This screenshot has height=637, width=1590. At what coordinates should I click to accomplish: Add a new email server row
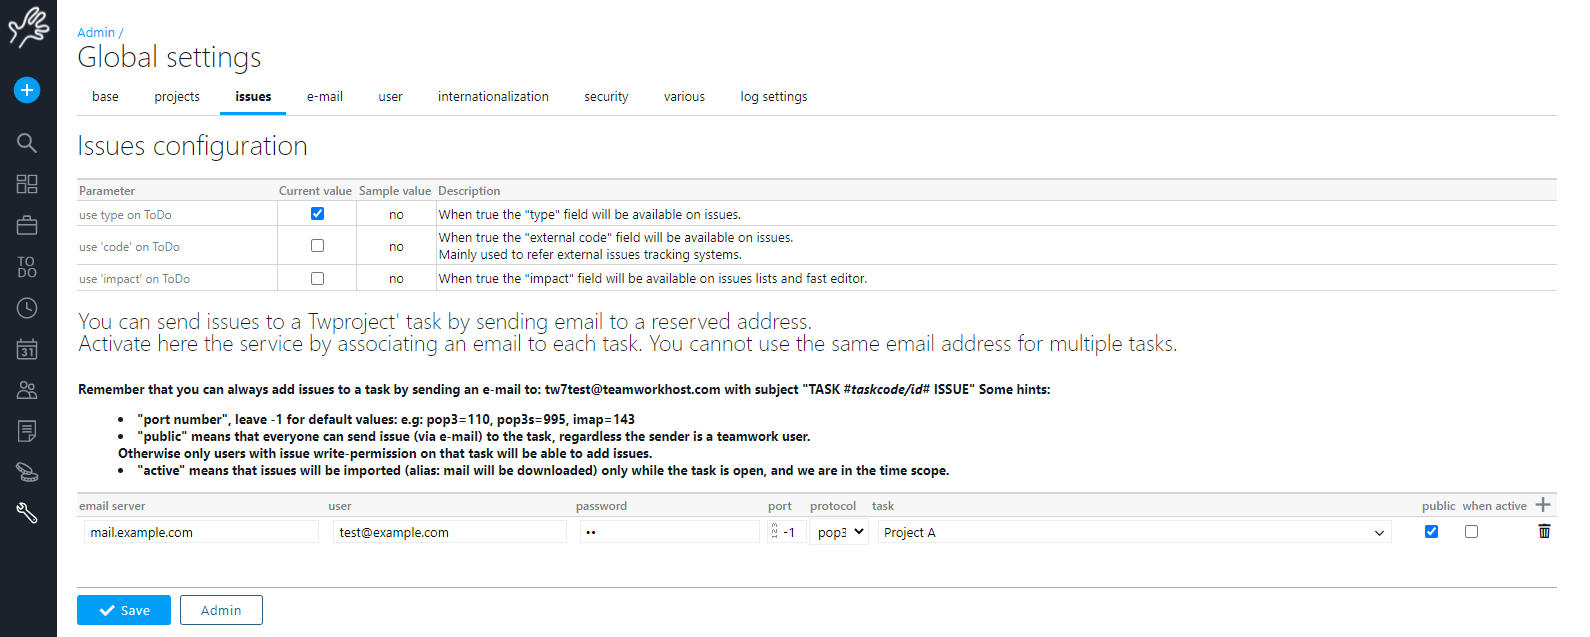point(1543,505)
